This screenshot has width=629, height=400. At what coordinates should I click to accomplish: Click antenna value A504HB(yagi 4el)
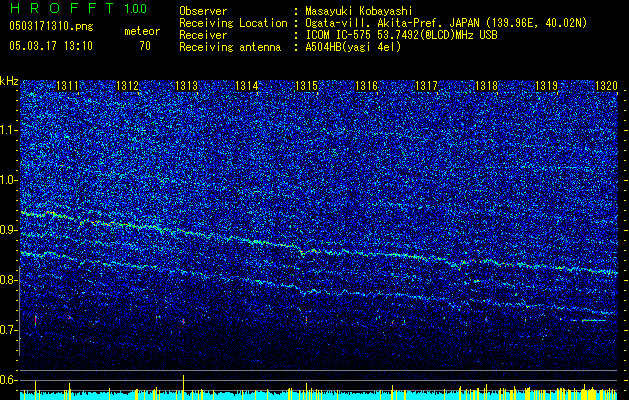(353, 47)
